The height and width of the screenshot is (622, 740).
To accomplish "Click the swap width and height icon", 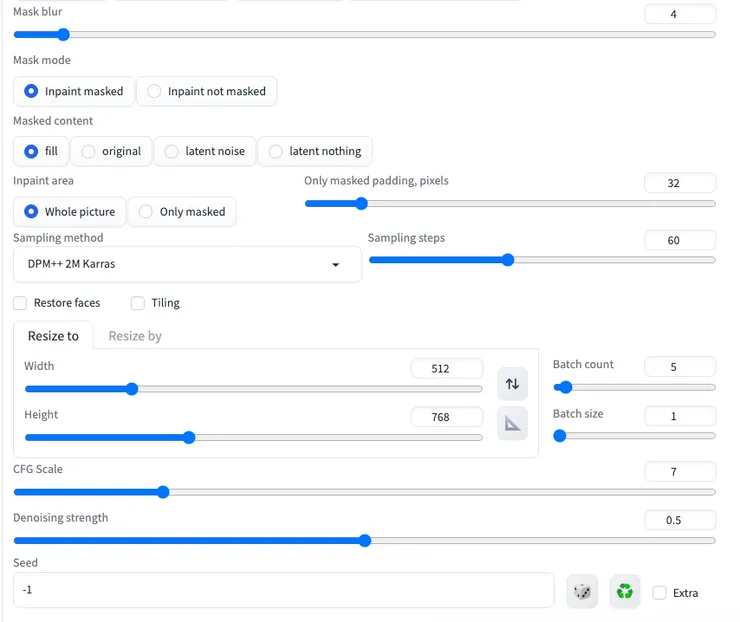I will pos(512,384).
